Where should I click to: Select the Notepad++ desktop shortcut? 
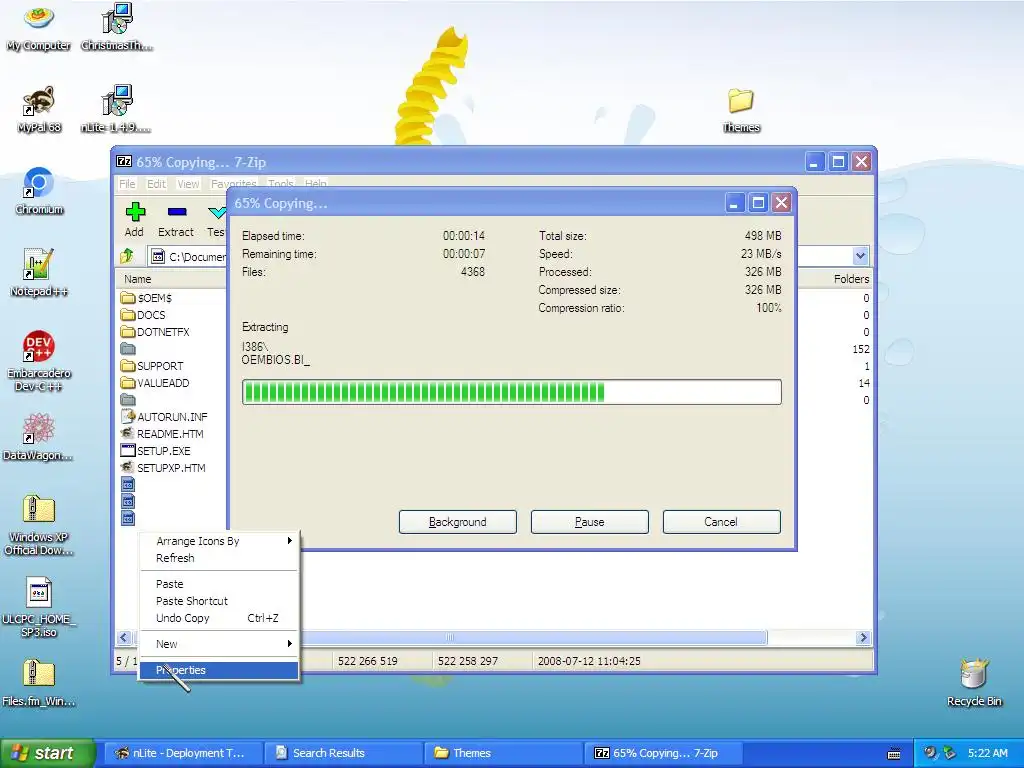coord(39,274)
